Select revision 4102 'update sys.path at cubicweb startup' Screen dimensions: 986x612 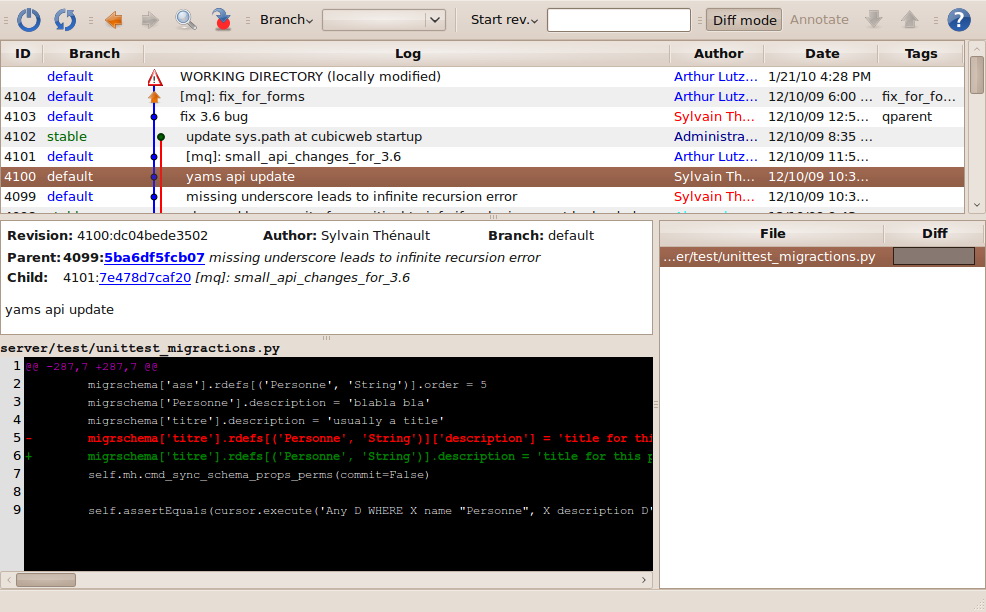[300, 136]
